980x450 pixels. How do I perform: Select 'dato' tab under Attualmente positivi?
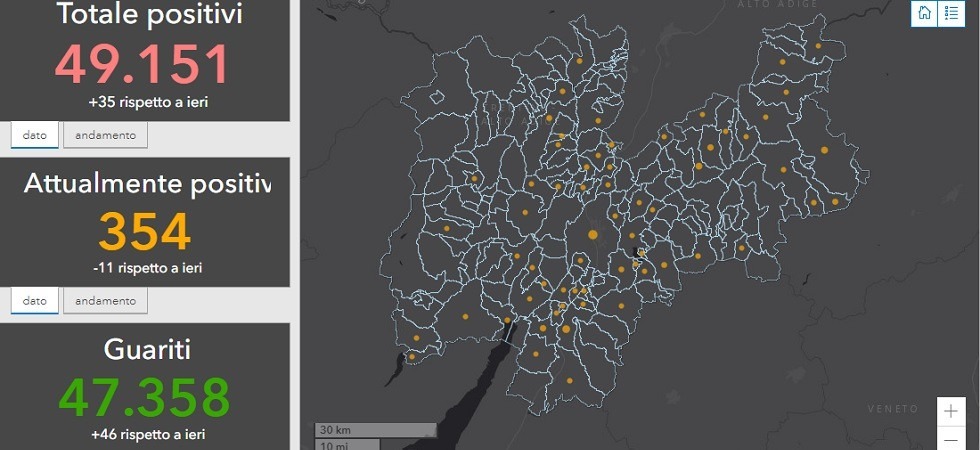(x=35, y=300)
